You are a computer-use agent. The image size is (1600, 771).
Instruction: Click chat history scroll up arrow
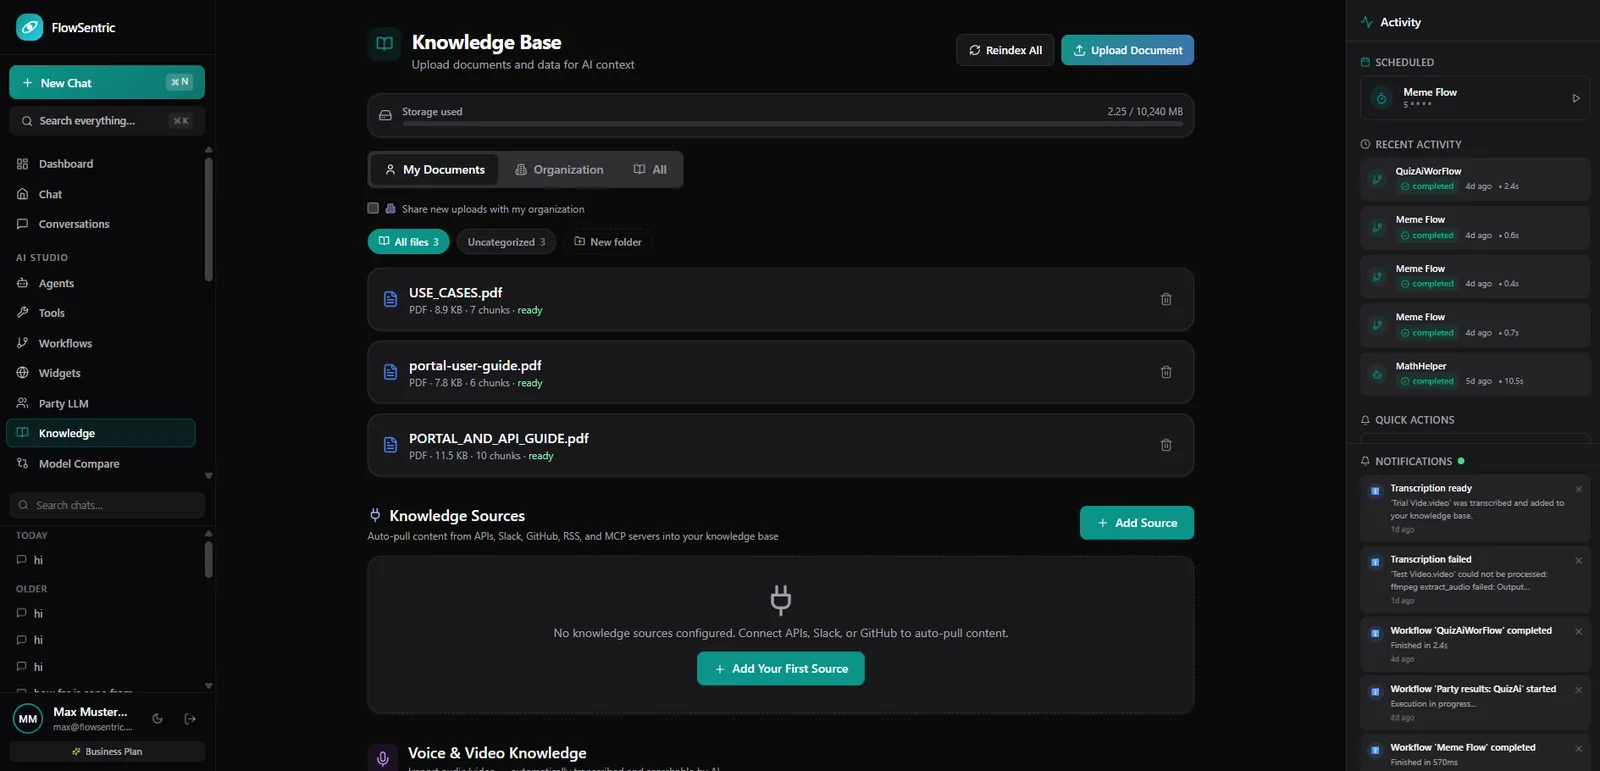208,533
